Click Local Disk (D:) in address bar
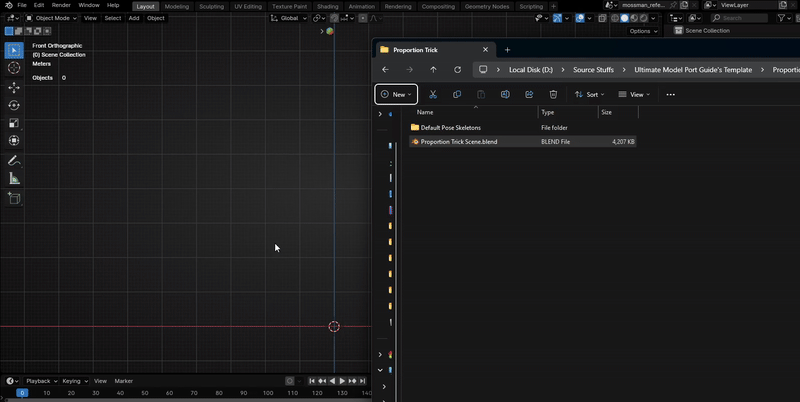This screenshot has height=402, width=800. point(530,70)
